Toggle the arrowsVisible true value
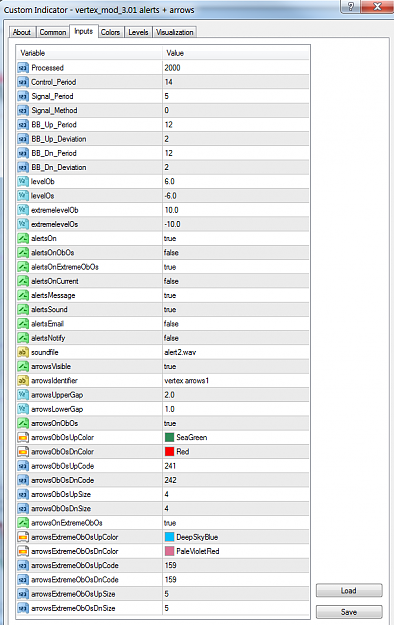This screenshot has width=394, height=625. click(170, 366)
